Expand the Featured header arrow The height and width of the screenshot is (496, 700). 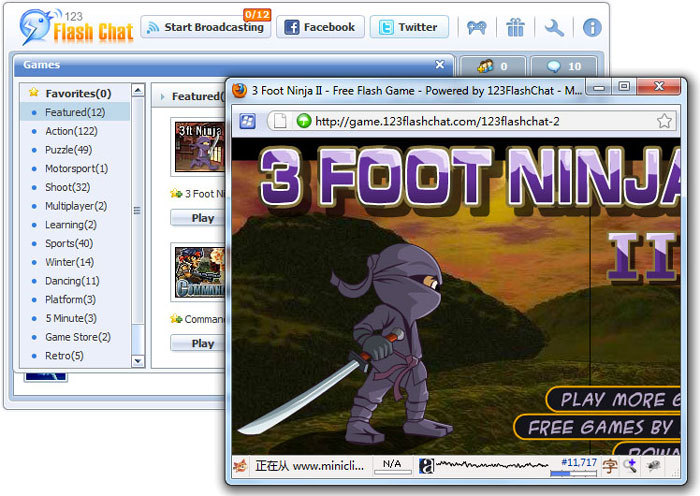click(162, 96)
